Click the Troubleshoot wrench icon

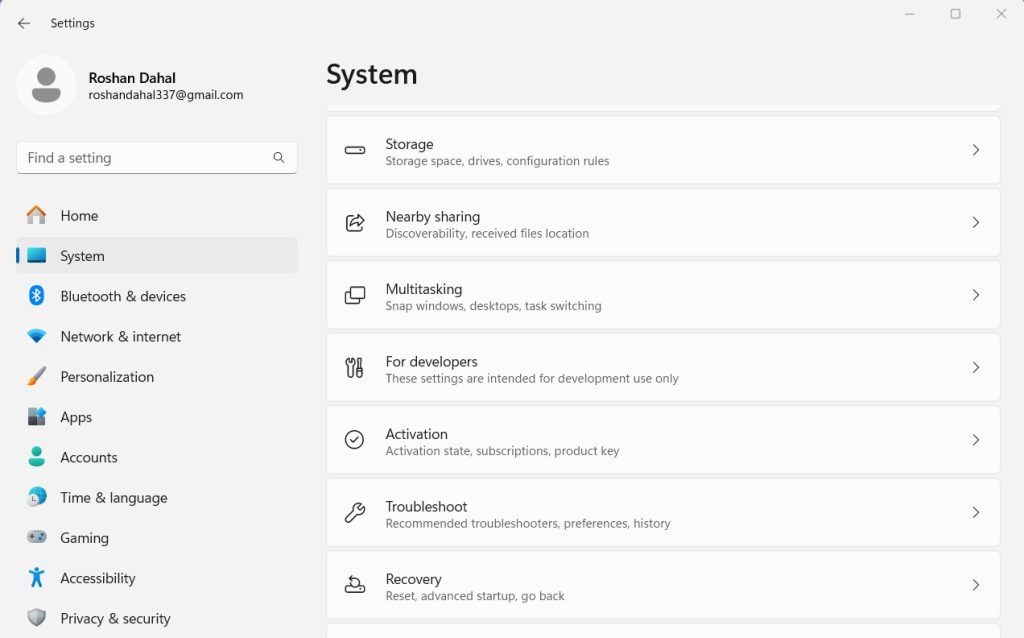tap(355, 513)
